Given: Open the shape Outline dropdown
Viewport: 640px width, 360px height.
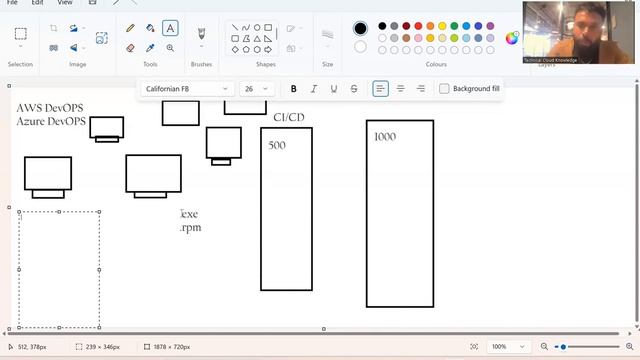Looking at the screenshot, I should (294, 28).
